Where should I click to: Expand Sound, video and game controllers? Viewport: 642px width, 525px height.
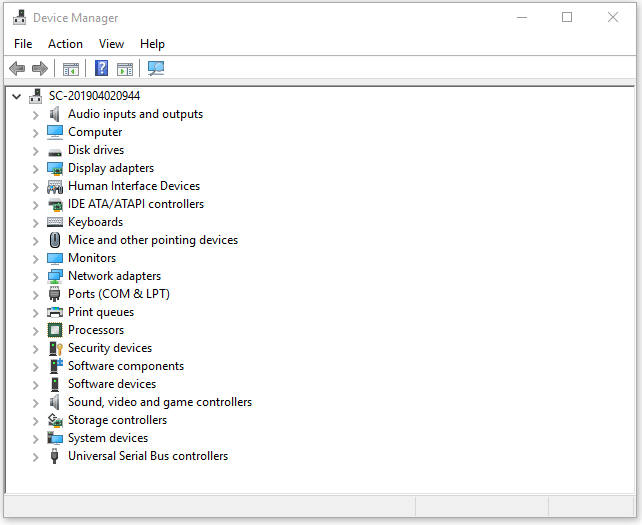pos(36,403)
